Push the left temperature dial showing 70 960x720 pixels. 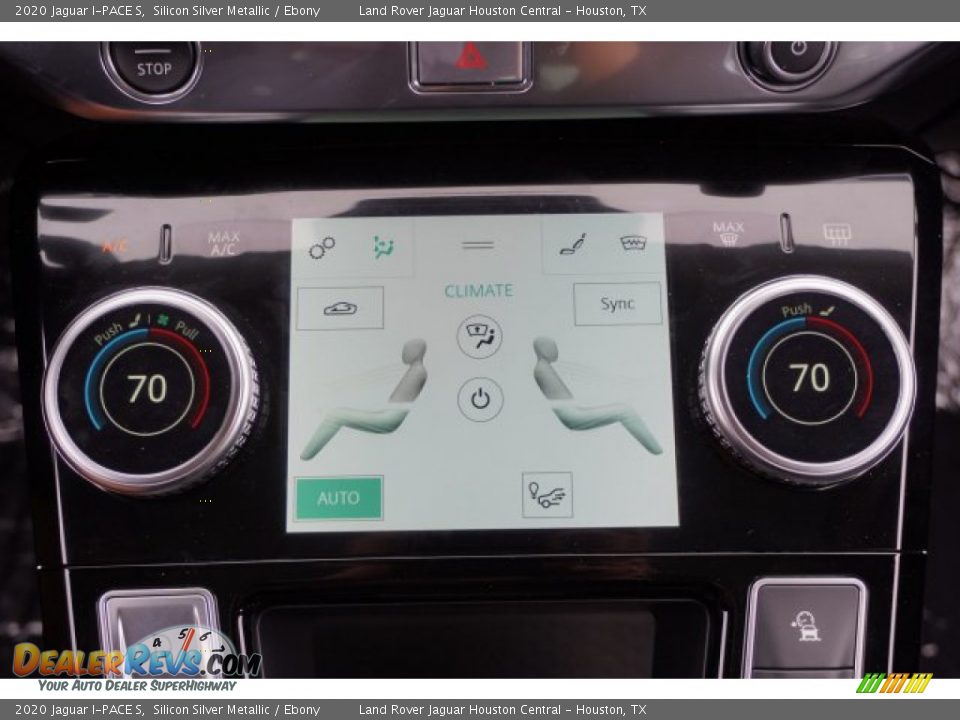(151, 390)
